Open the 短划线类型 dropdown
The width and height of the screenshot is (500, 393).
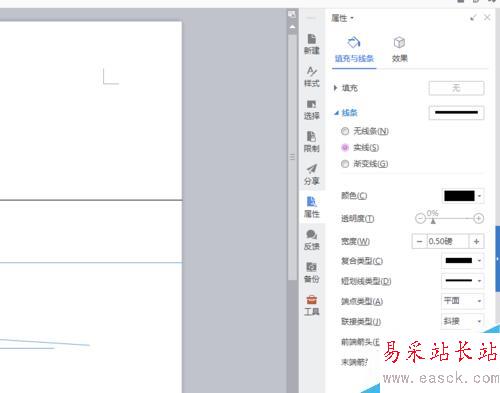point(462,281)
